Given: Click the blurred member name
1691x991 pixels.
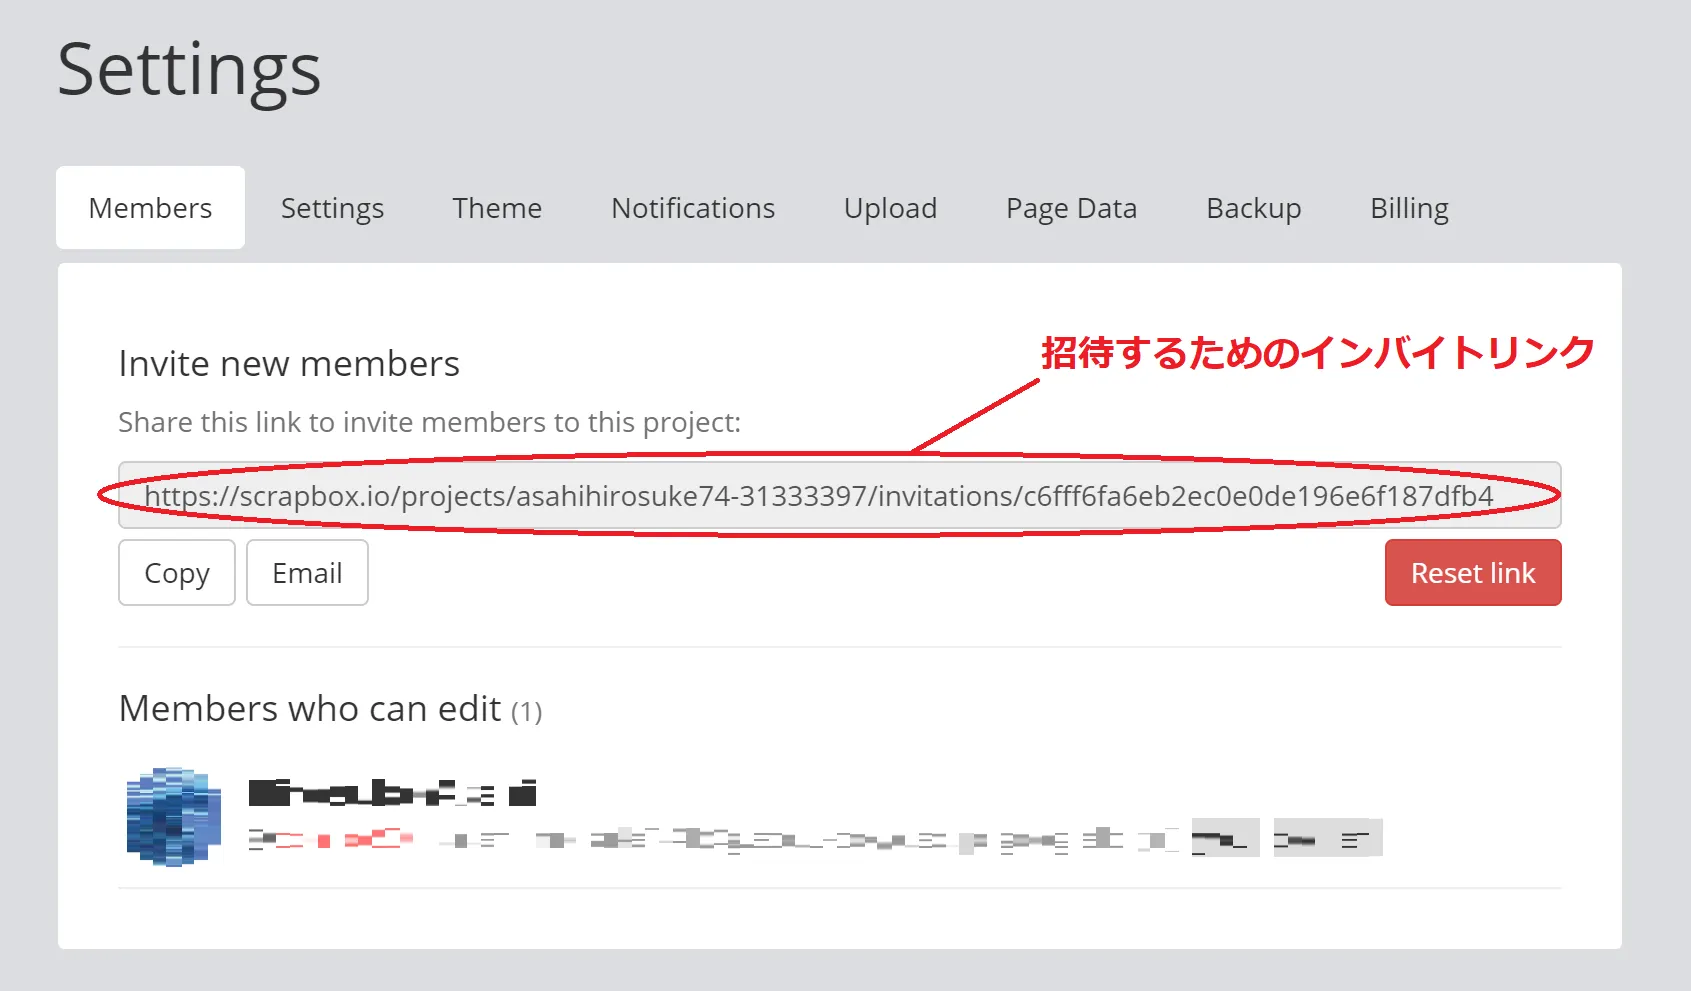Looking at the screenshot, I should tap(392, 794).
